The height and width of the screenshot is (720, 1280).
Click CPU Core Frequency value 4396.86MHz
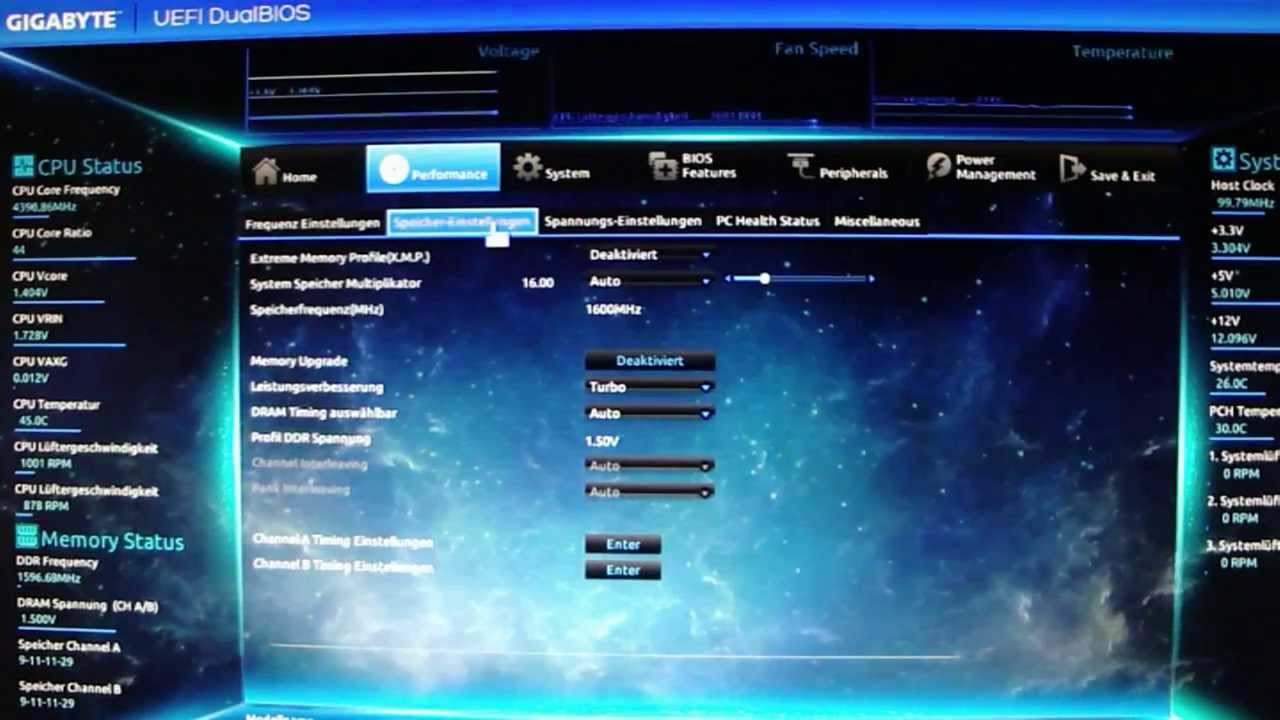[44, 207]
